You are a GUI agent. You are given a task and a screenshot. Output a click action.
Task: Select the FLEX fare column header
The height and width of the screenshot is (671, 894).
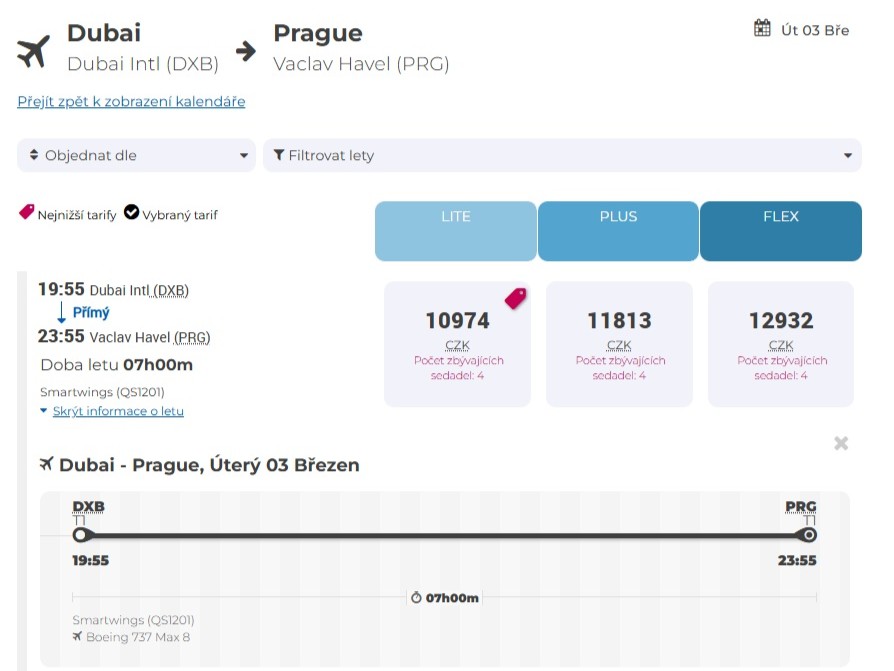[x=780, y=231]
